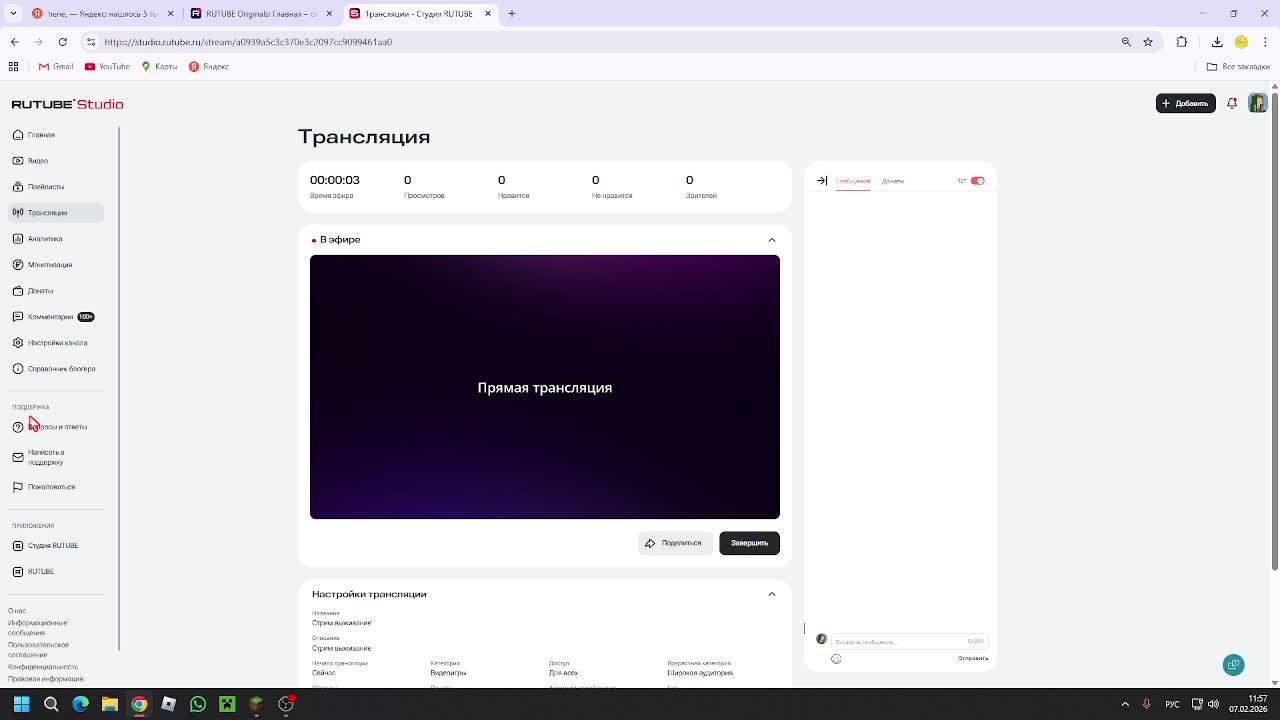The image size is (1280, 720).
Task: Switch to Сообщения chat tab
Action: tap(853, 181)
